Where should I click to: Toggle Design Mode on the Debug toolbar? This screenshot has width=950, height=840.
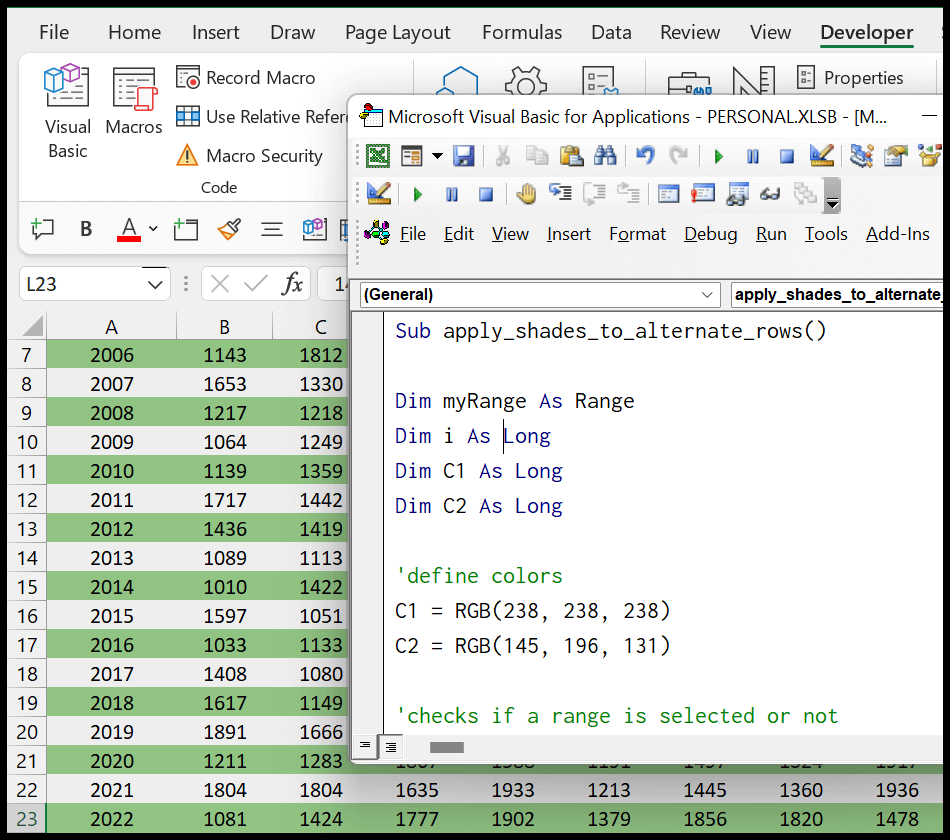pyautogui.click(x=379, y=194)
